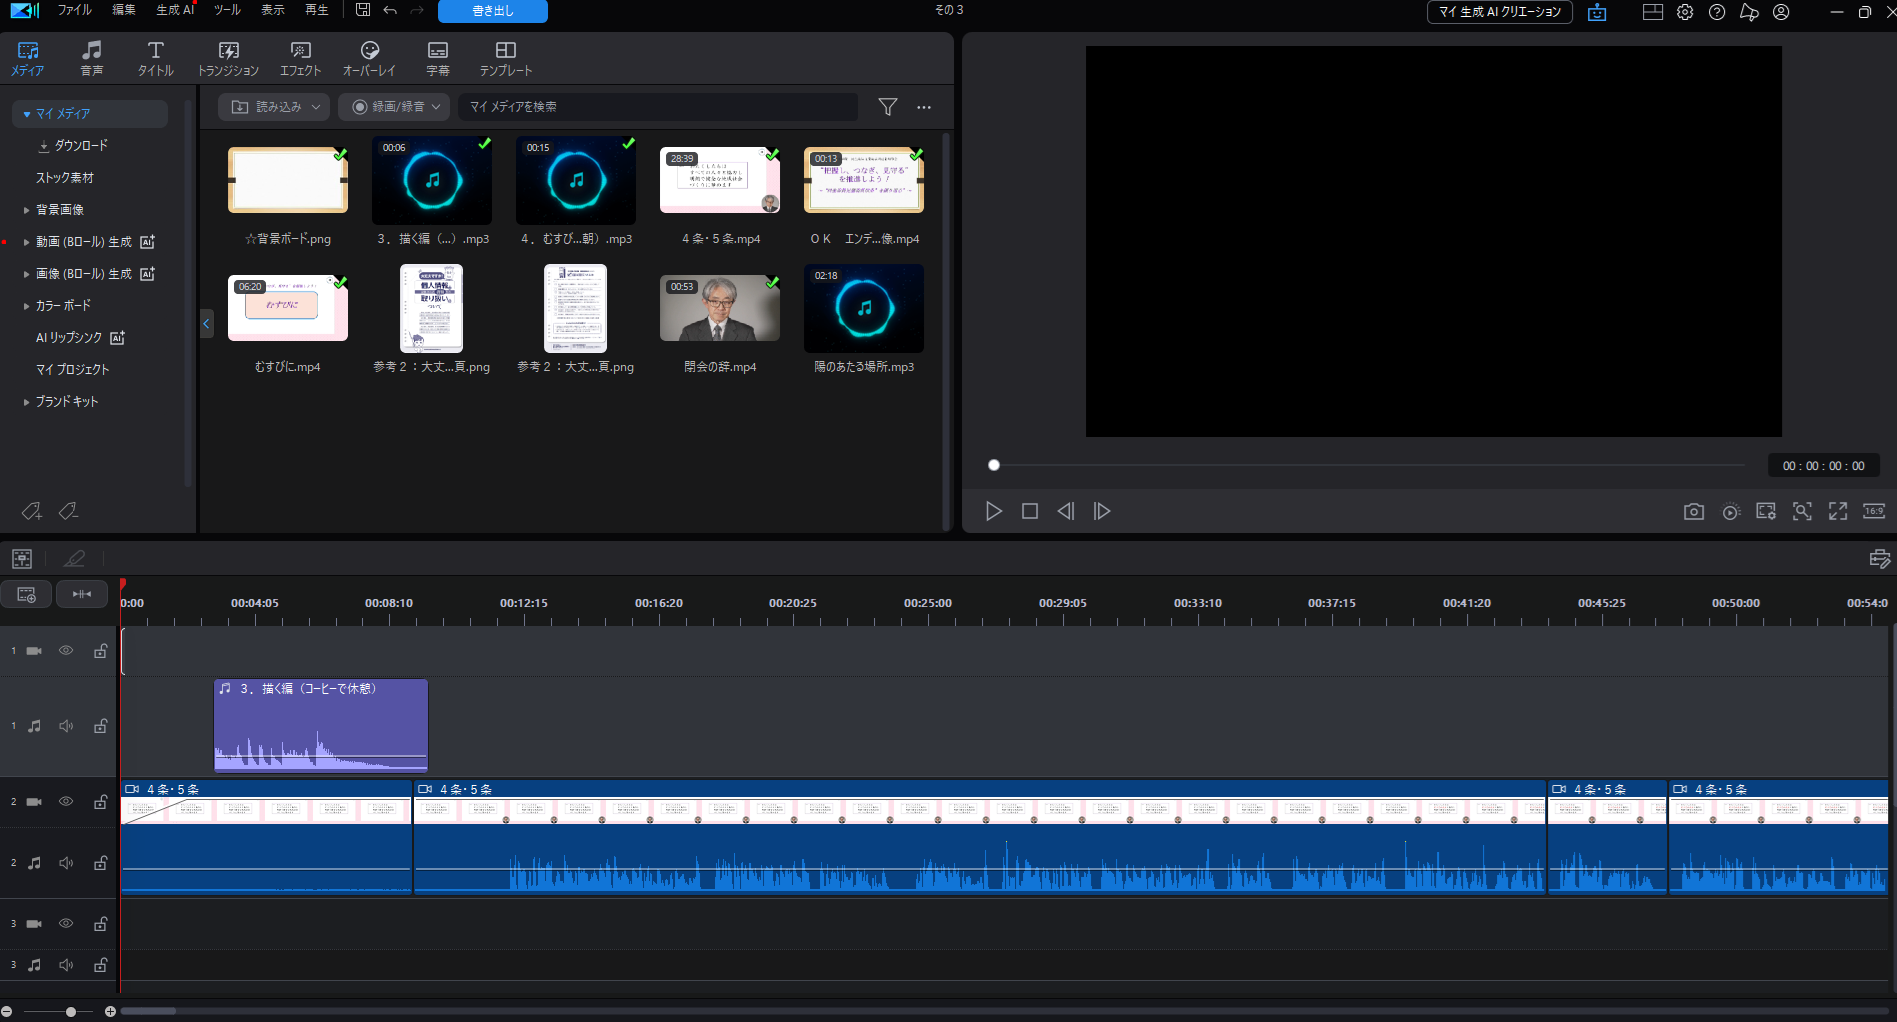The image size is (1897, 1022).
Task: Hide video track 1 with eye icon
Action: coord(66,651)
